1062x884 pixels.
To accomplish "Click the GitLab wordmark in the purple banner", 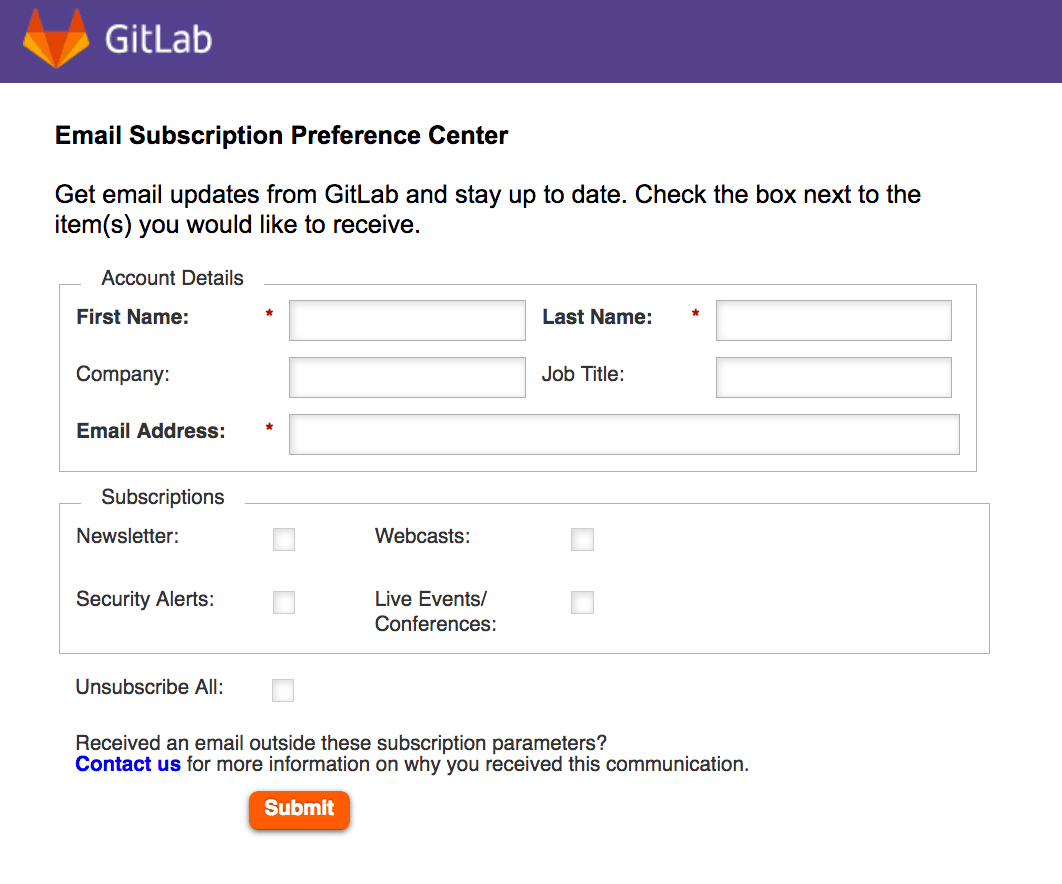I will tap(160, 40).
